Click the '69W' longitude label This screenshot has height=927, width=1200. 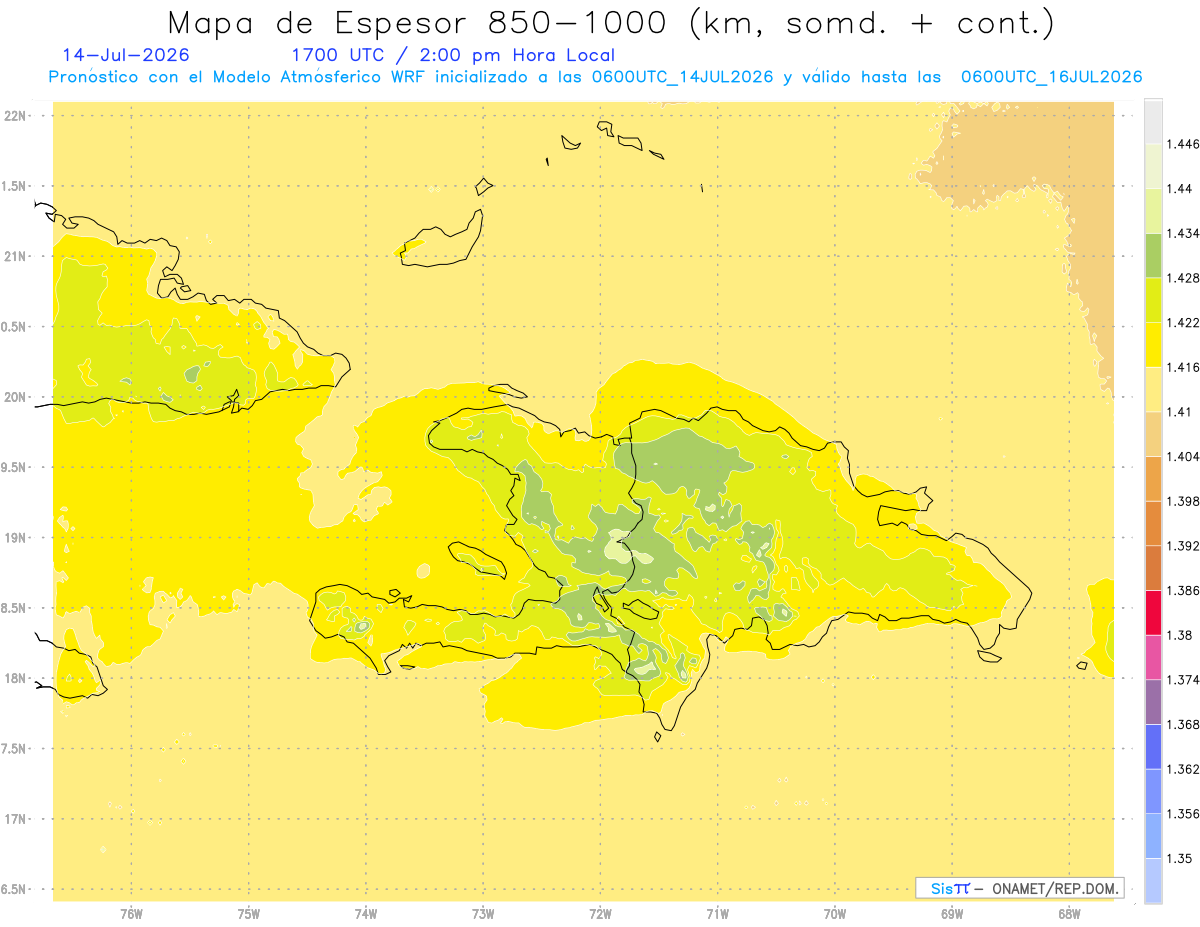click(952, 914)
